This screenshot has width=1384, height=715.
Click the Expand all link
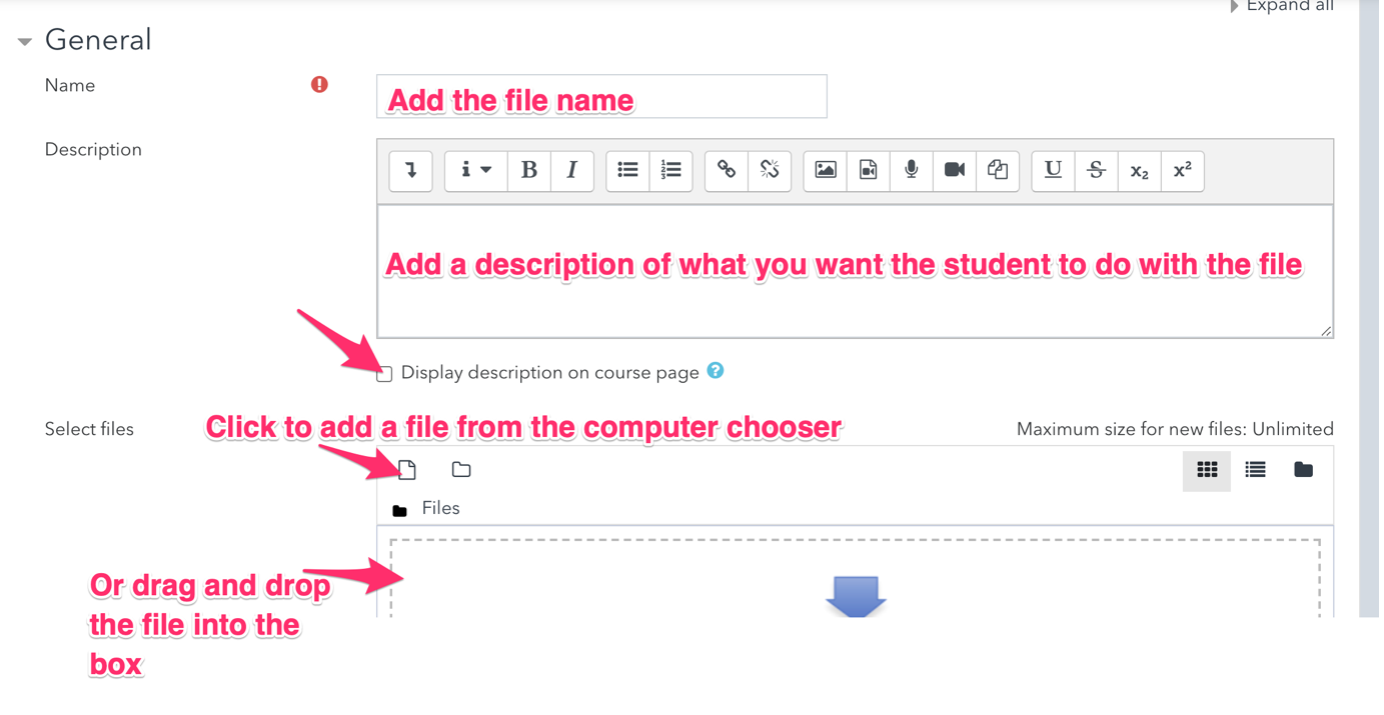pyautogui.click(x=1289, y=6)
